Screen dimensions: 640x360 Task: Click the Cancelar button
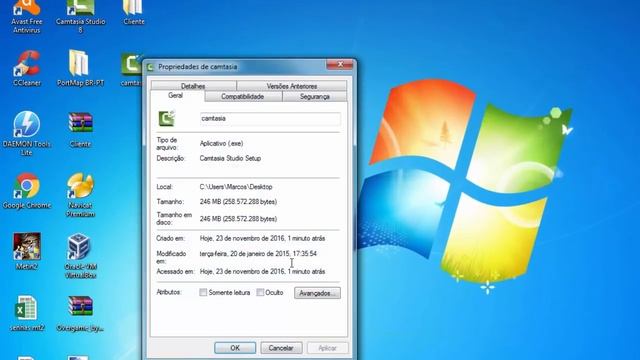pyautogui.click(x=281, y=348)
